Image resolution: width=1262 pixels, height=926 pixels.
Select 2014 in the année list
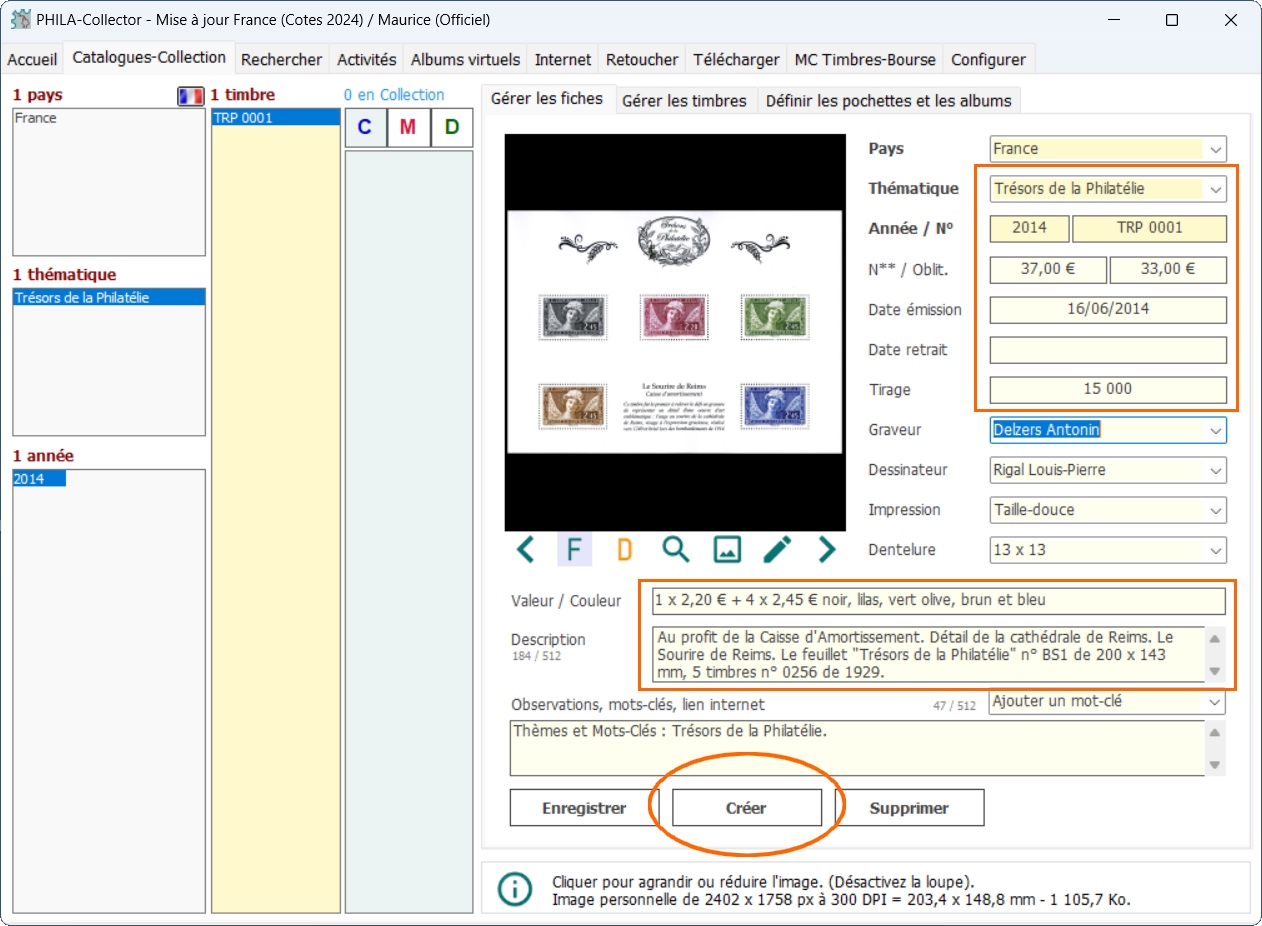coord(38,479)
